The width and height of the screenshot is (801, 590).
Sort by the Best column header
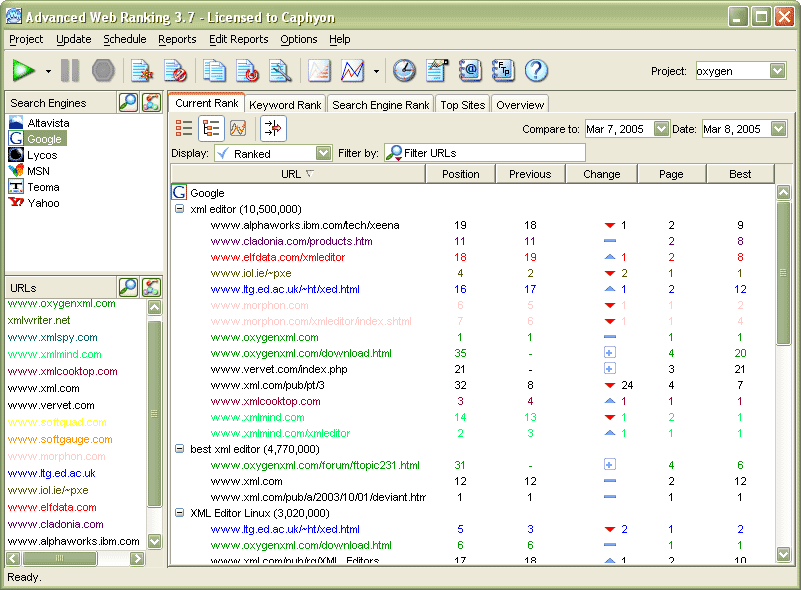tap(740, 174)
